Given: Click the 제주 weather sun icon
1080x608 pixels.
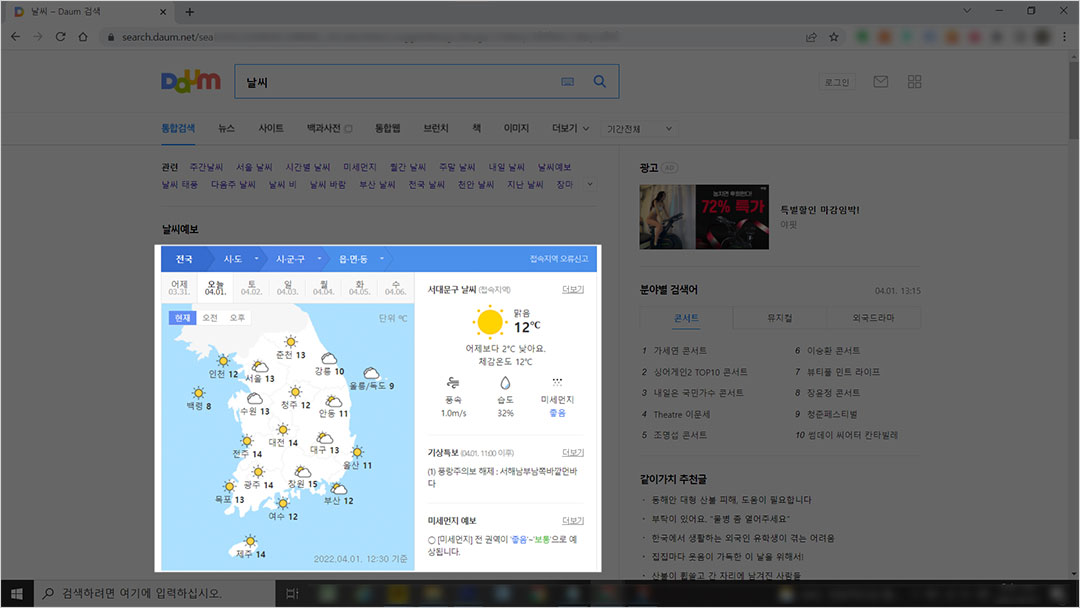Looking at the screenshot, I should [250, 541].
